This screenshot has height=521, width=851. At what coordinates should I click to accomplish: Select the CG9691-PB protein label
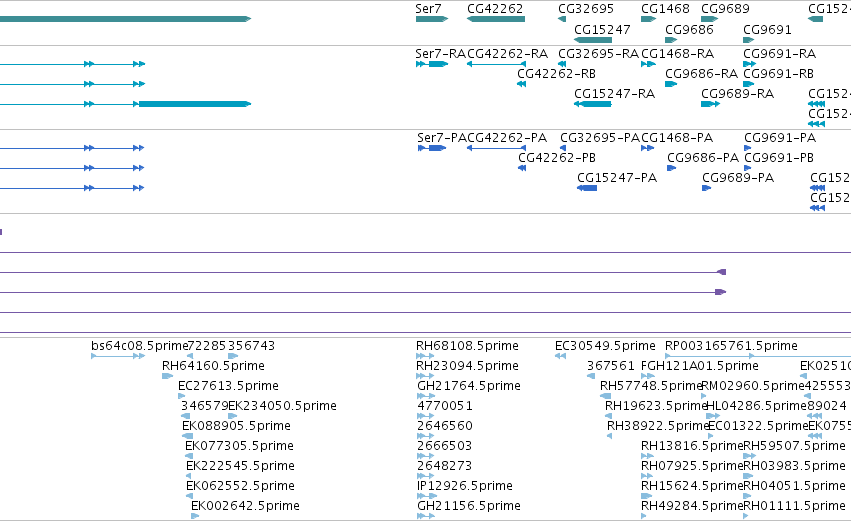779,158
